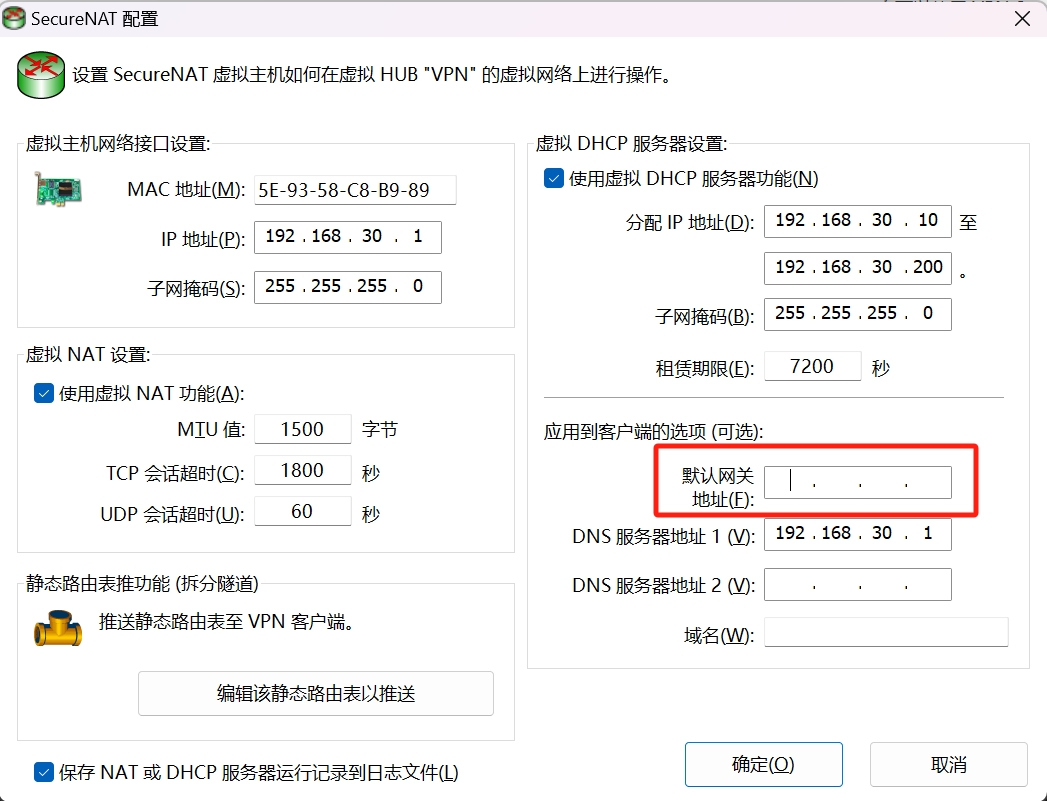Select the DNS server address 2 field
The image size is (1047, 801).
(858, 585)
